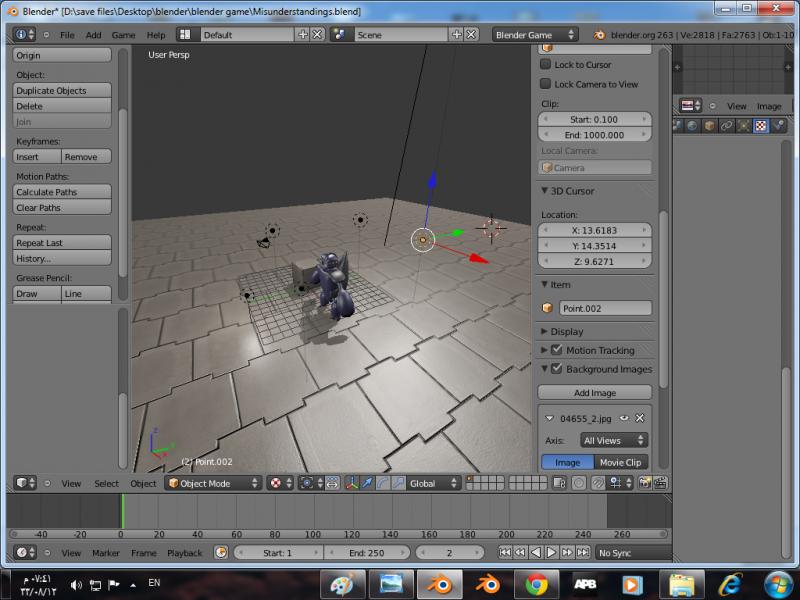The image size is (800, 600).
Task: Open the 3D View editor type selector
Action: (x=24, y=483)
